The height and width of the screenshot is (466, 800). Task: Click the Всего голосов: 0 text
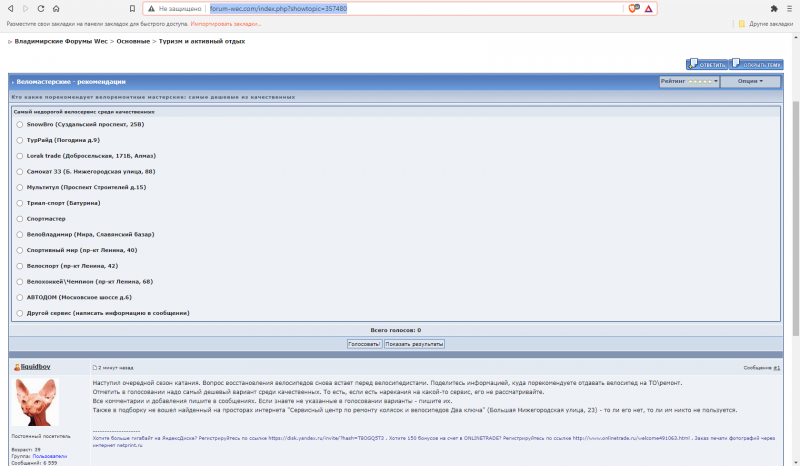pos(395,330)
